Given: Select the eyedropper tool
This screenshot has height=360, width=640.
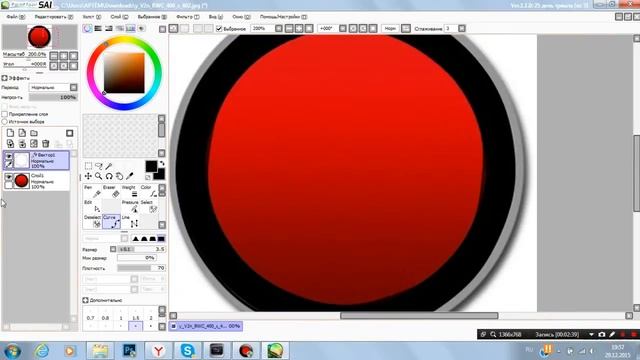Looking at the screenshot, I should [130, 176].
